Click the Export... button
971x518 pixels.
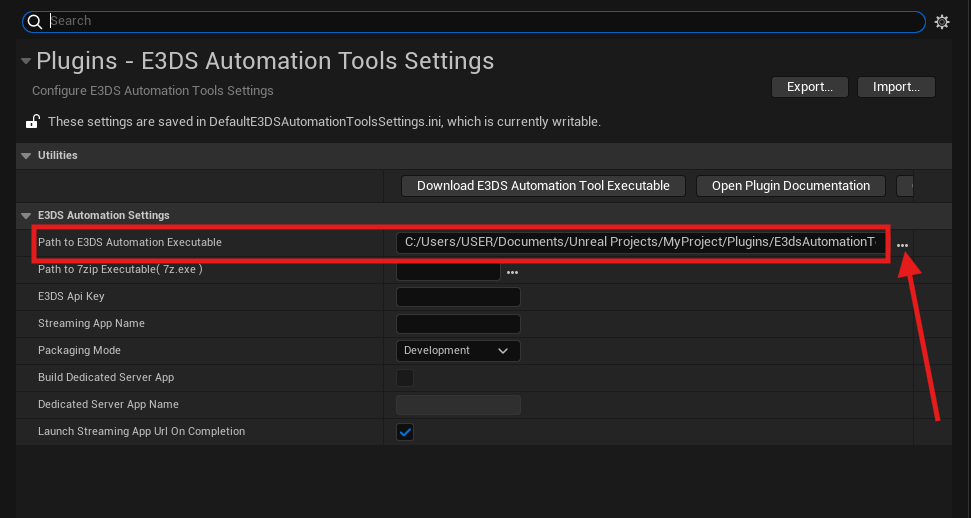[810, 87]
